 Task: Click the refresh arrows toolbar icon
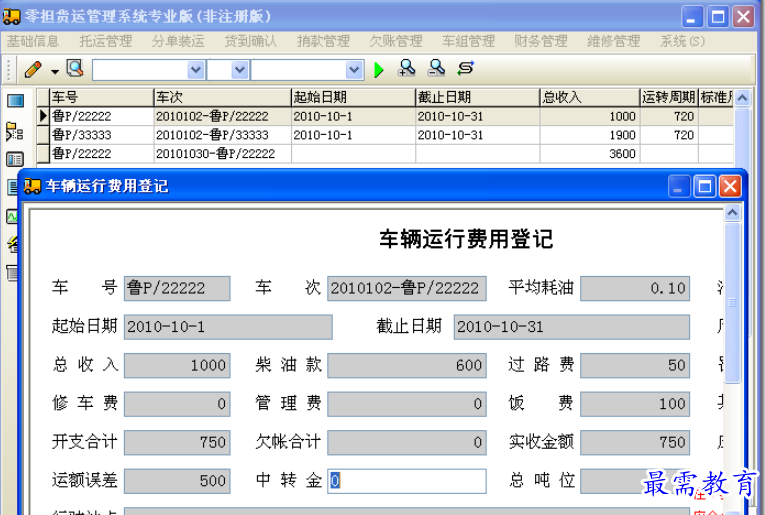[465, 69]
